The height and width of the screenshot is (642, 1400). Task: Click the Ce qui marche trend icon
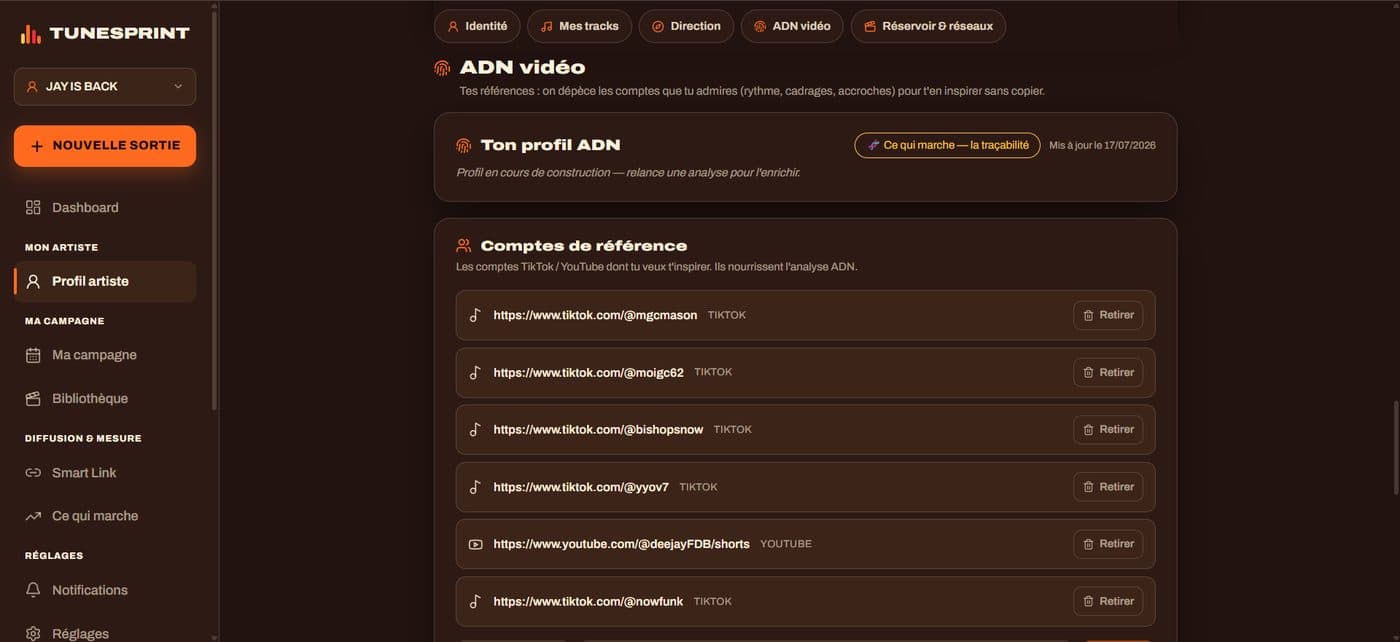tap(33, 516)
